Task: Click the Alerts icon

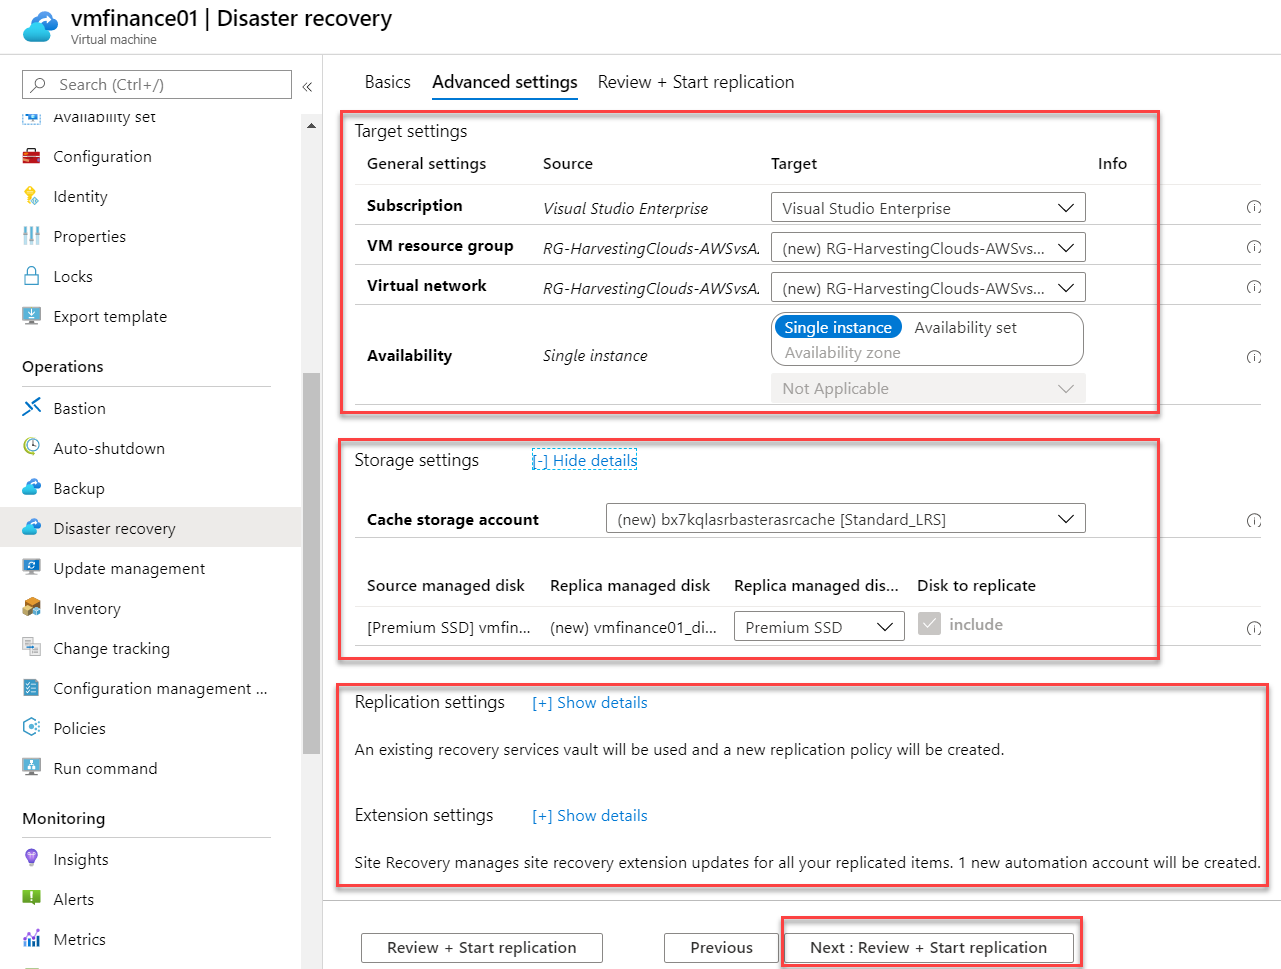Action: tap(32, 898)
